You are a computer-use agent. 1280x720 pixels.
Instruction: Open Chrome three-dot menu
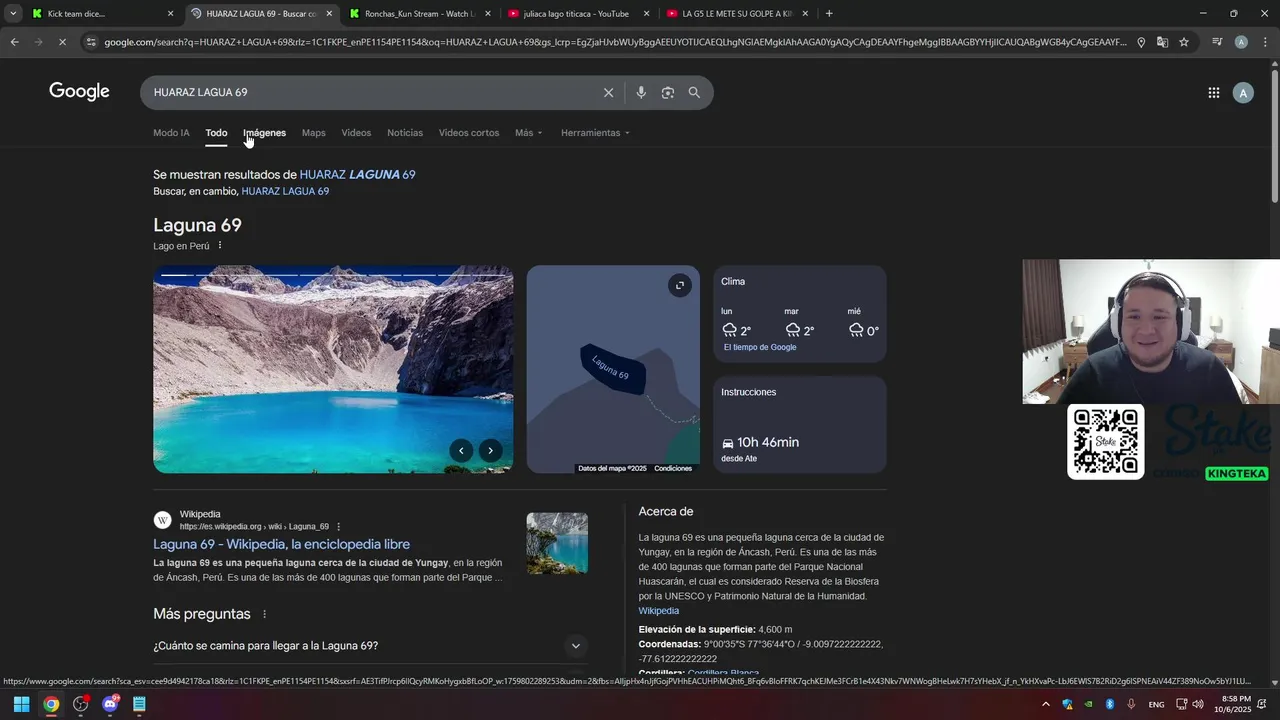(x=1266, y=42)
